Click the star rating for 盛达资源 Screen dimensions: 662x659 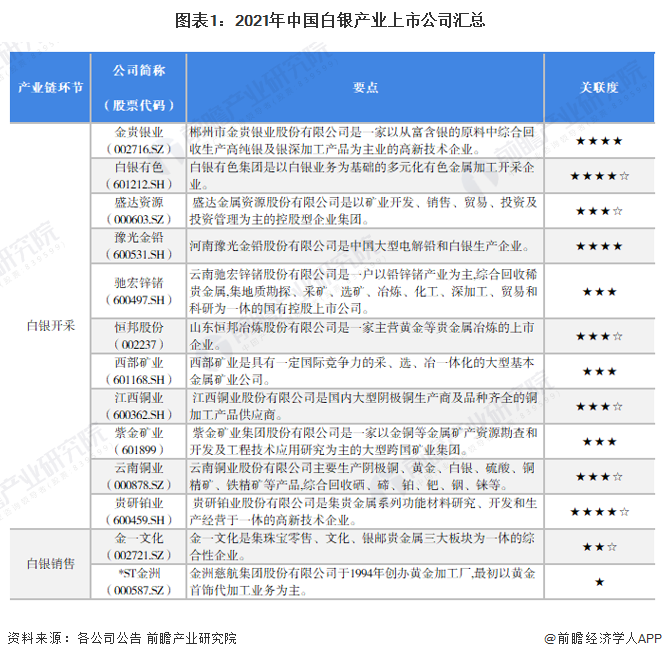(599, 211)
